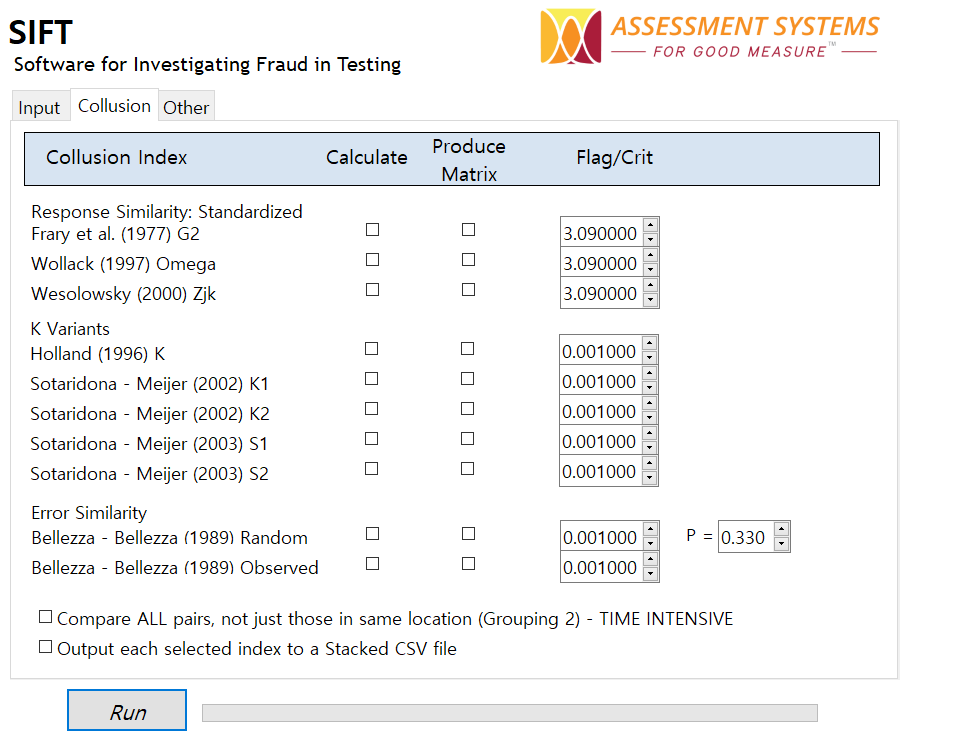Image resolution: width=954 pixels, height=735 pixels.
Task: Click the Run button
Action: [127, 710]
